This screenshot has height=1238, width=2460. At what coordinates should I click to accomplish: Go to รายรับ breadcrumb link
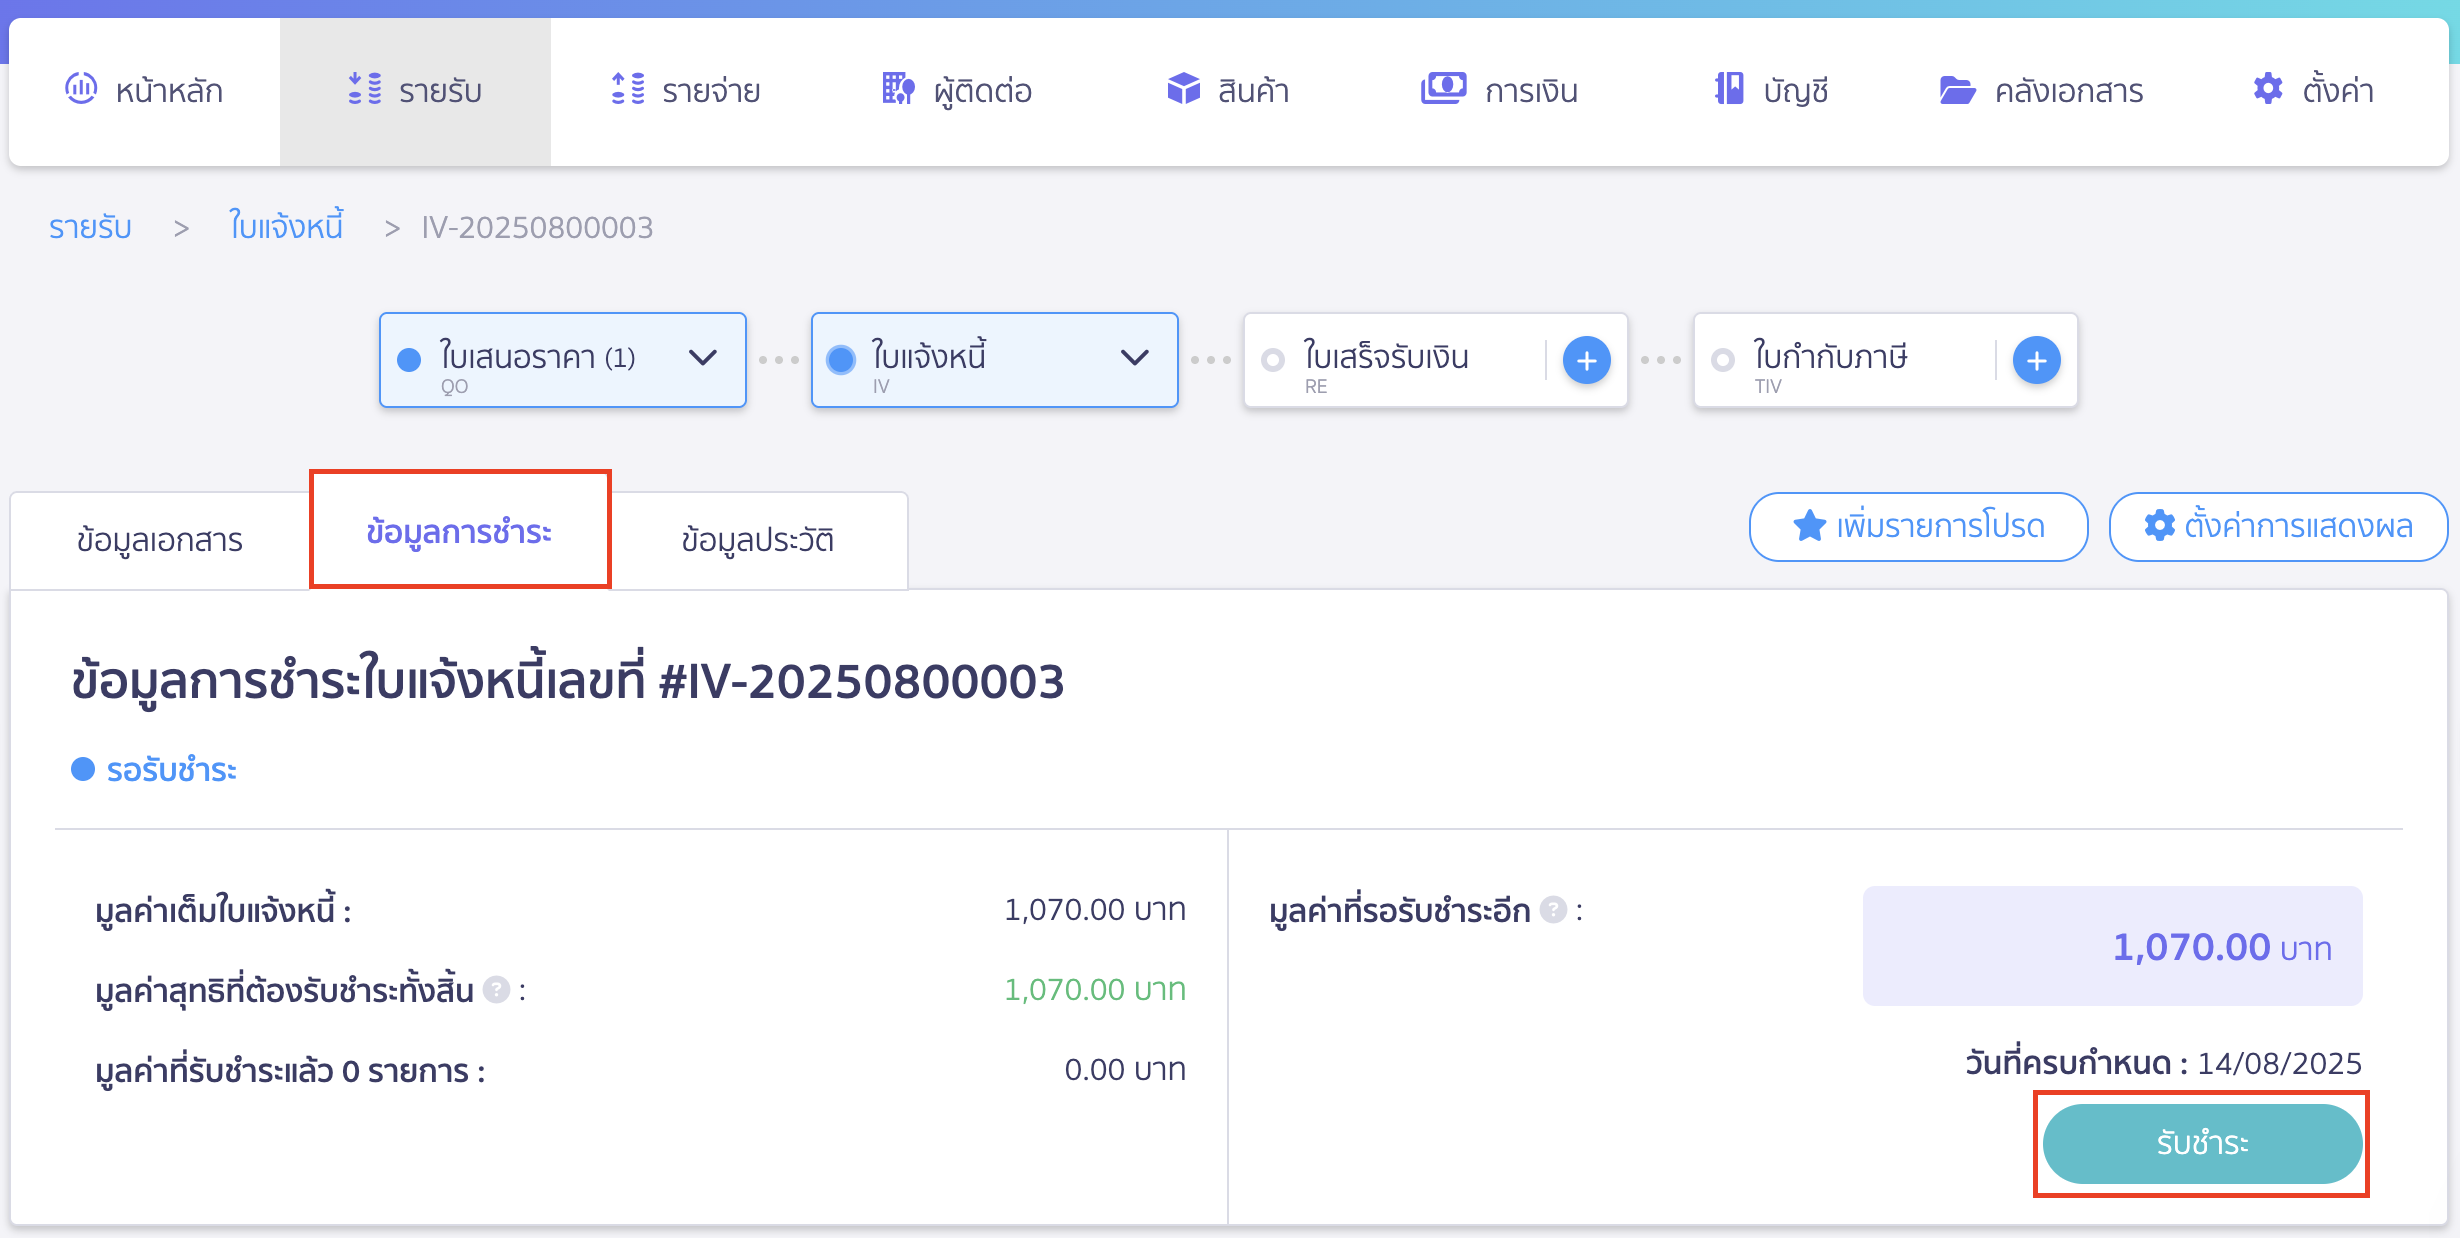click(x=90, y=227)
